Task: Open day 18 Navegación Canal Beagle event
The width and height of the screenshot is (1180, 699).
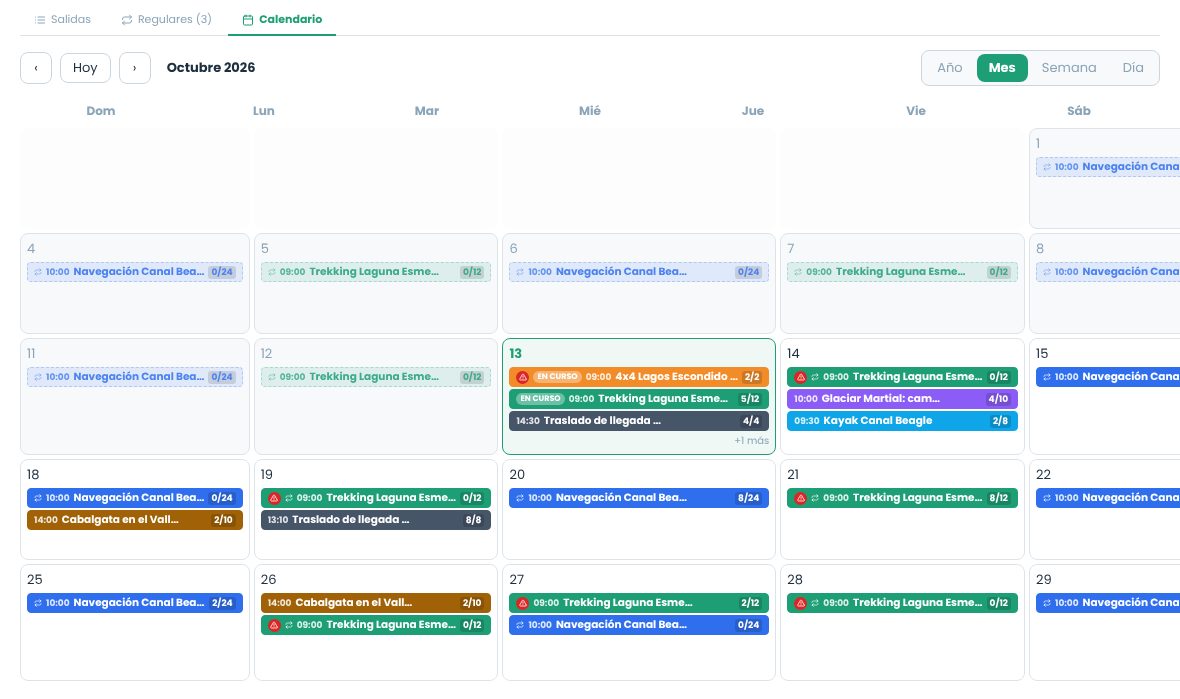Action: tap(135, 498)
